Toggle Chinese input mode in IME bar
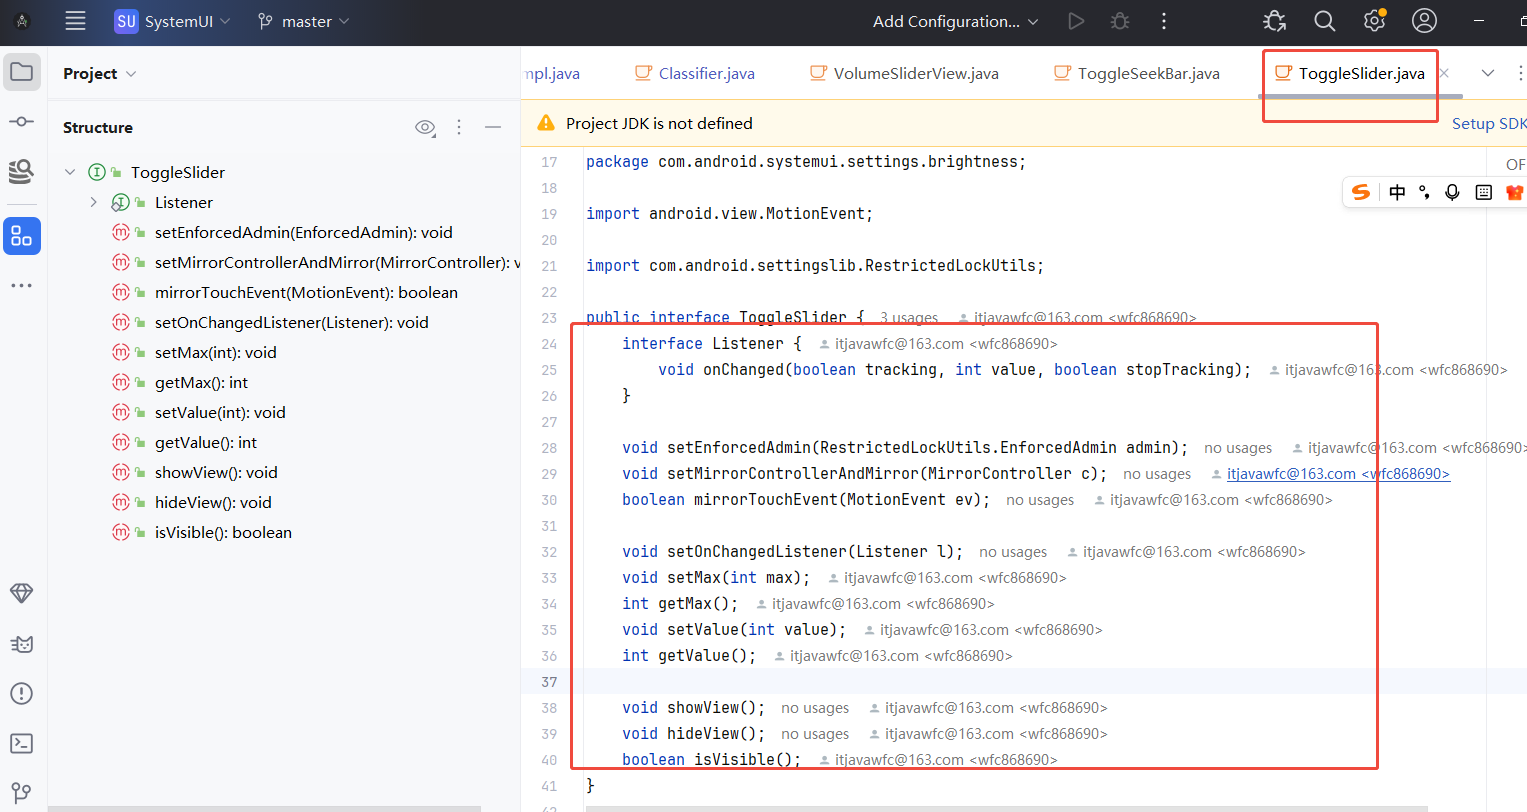This screenshot has width=1527, height=812. coord(1397,192)
